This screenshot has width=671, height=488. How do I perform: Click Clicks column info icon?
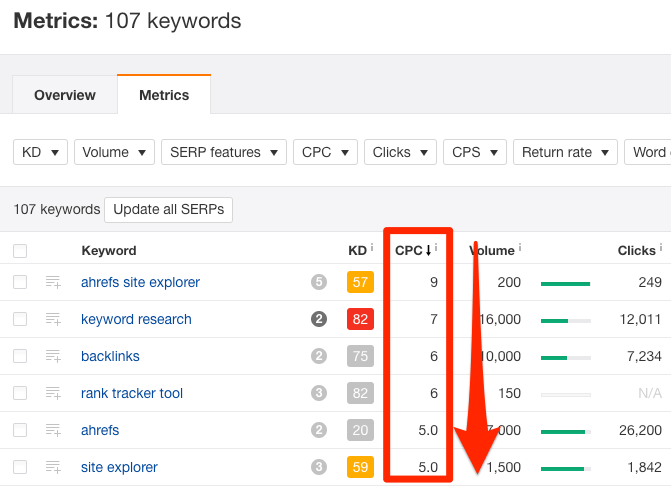pyautogui.click(x=661, y=247)
